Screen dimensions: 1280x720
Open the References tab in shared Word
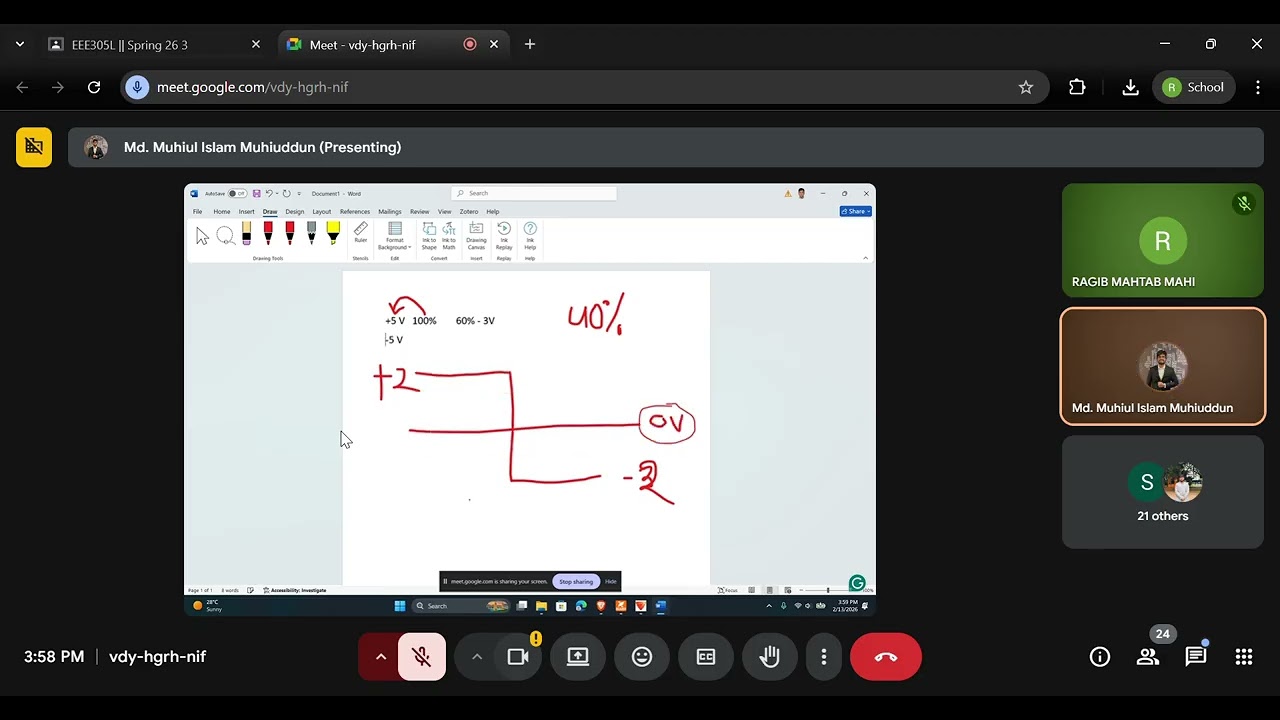coord(355,211)
